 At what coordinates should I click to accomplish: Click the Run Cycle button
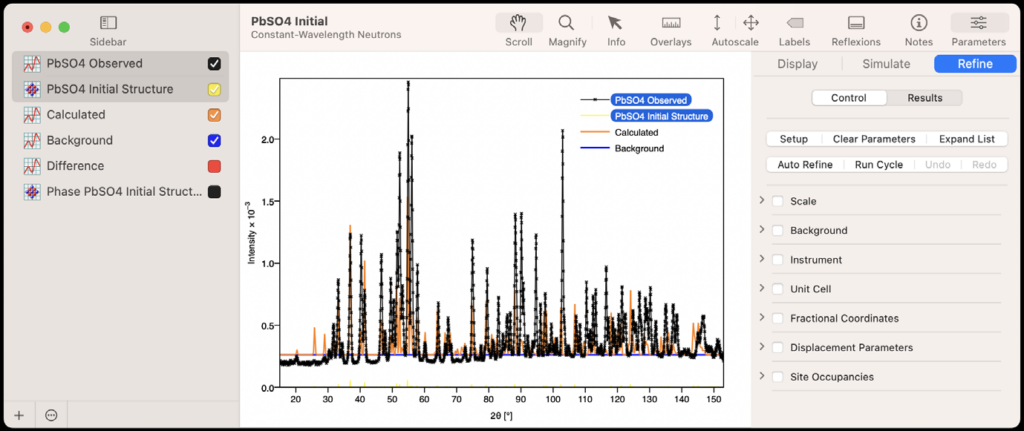click(878, 164)
